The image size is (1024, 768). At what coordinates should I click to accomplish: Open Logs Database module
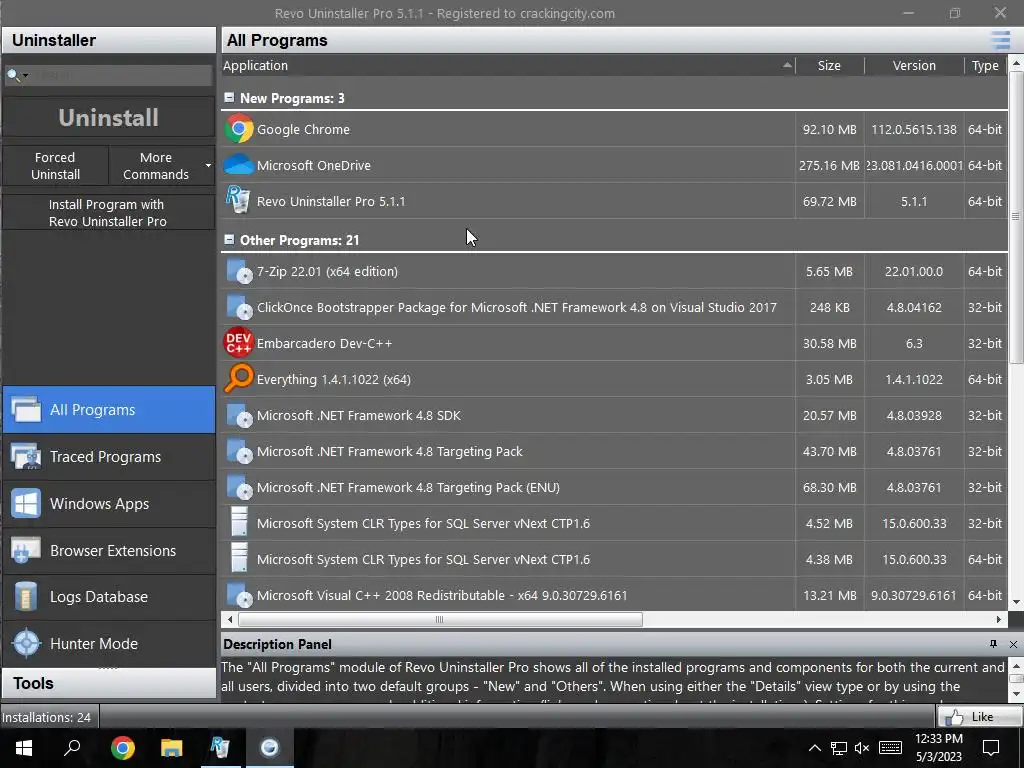pyautogui.click(x=108, y=597)
